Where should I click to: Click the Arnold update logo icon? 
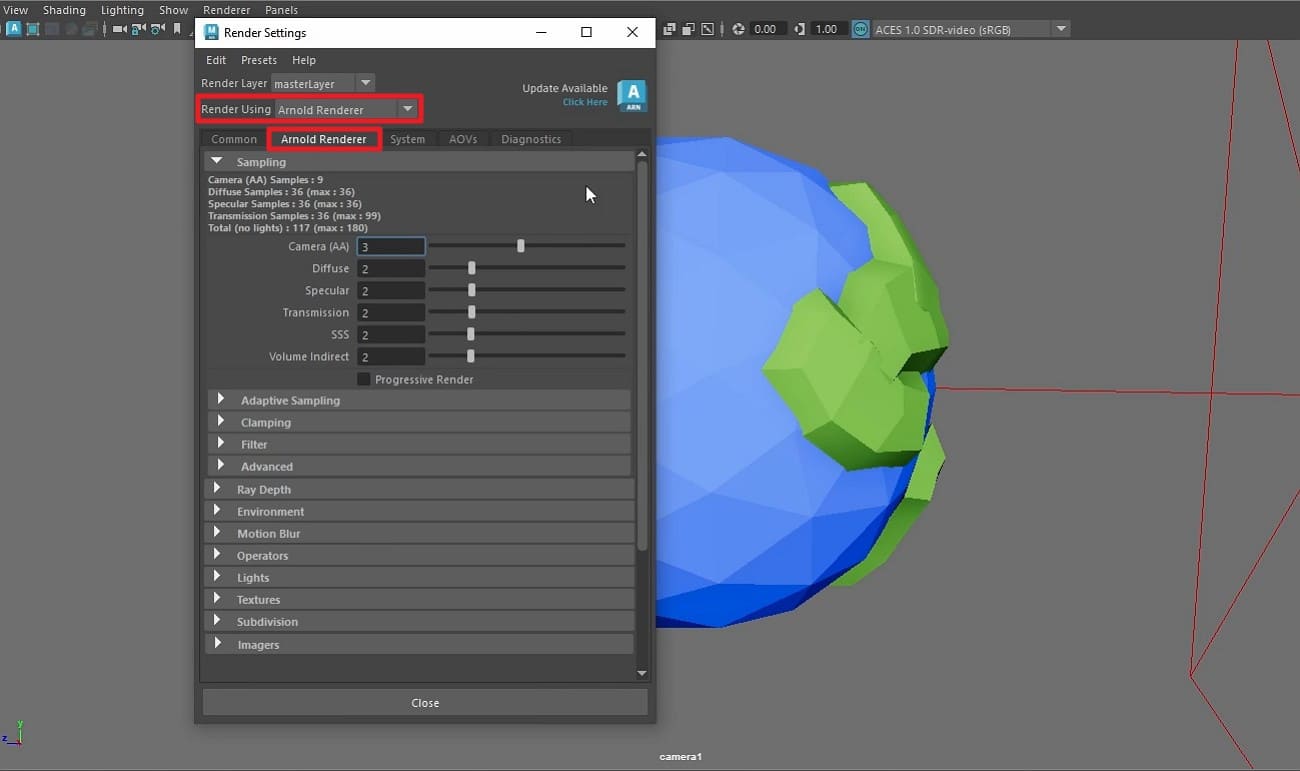[x=632, y=95]
